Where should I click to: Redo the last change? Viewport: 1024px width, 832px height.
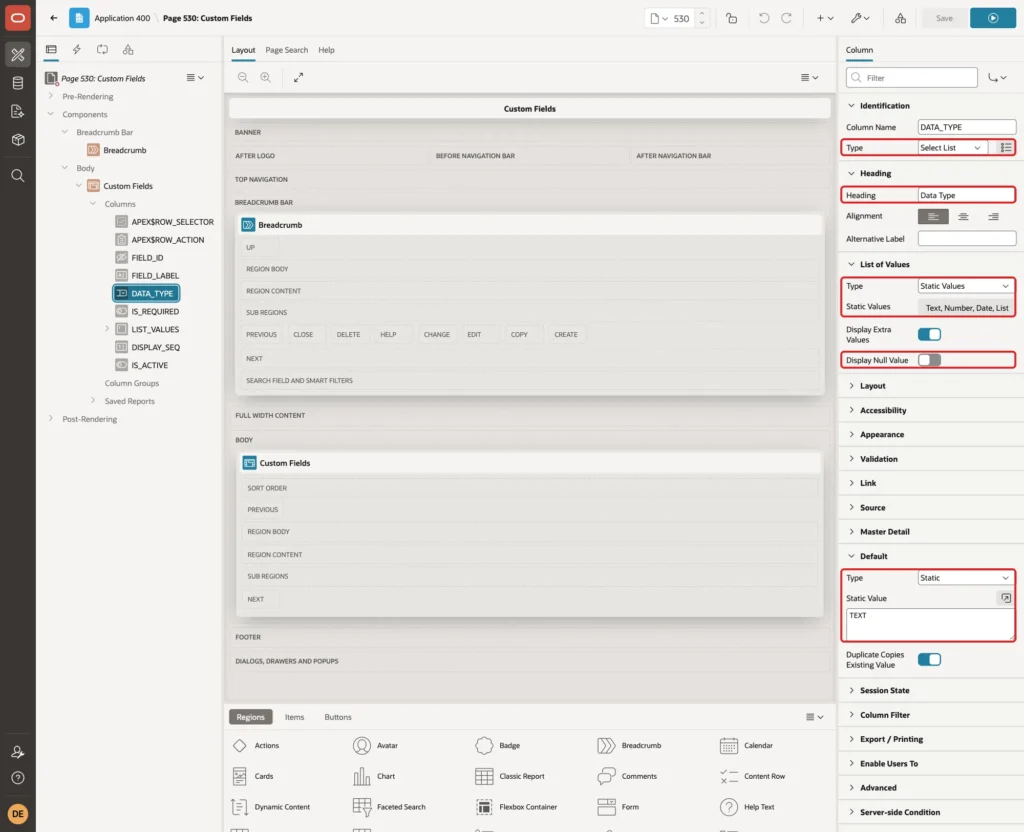click(786, 18)
